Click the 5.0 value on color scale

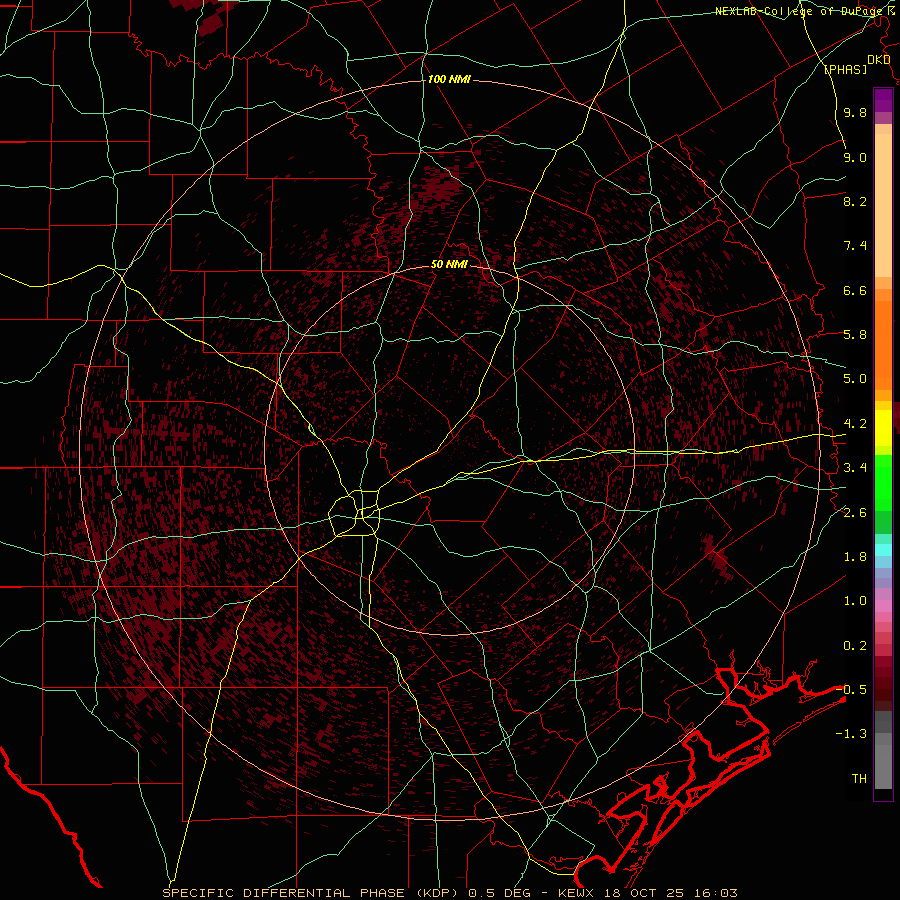coord(855,379)
